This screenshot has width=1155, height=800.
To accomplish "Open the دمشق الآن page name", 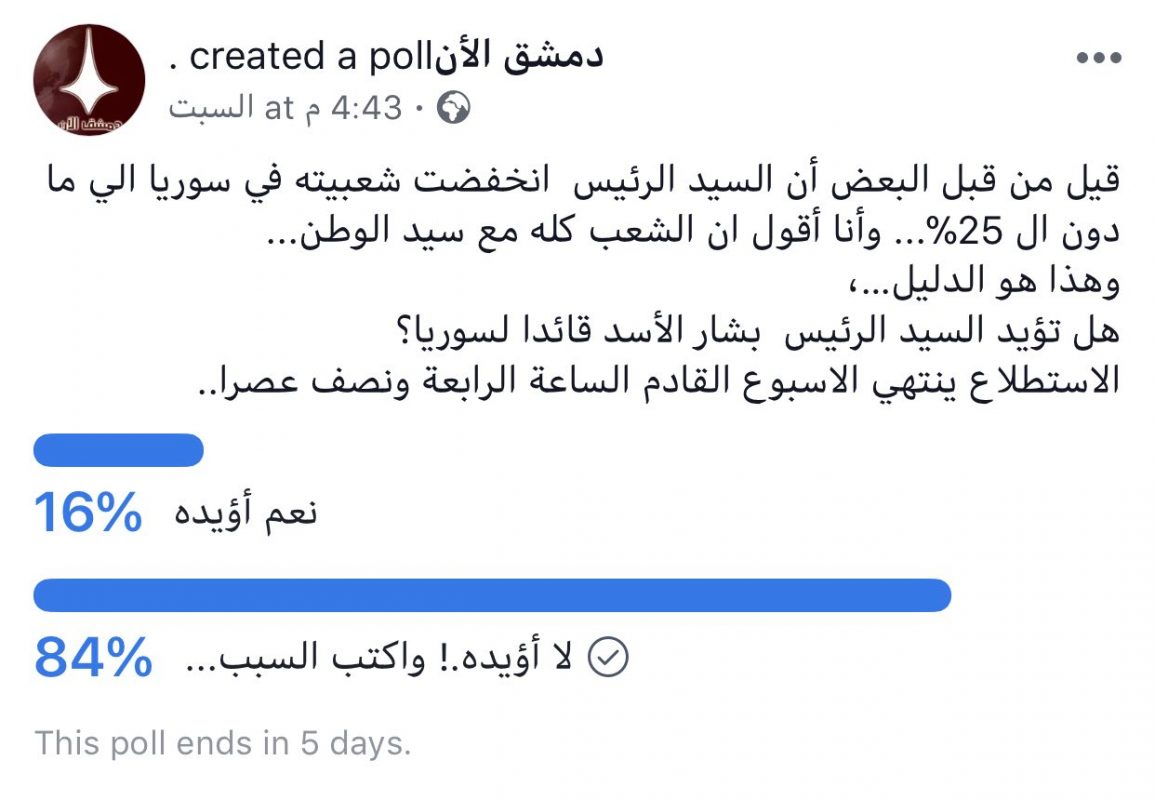I will pyautogui.click(x=519, y=57).
